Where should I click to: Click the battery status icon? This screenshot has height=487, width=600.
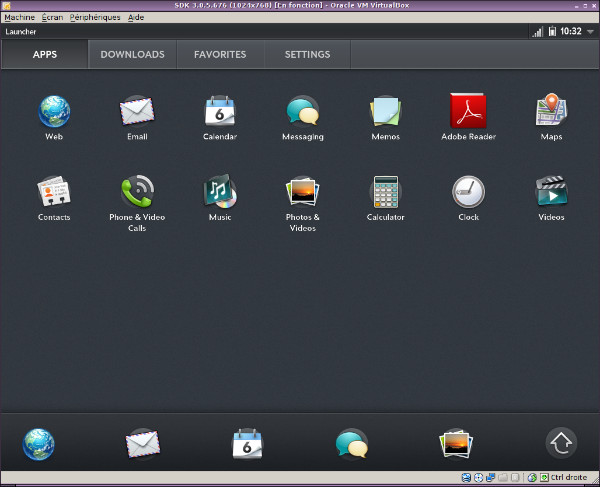tap(552, 31)
